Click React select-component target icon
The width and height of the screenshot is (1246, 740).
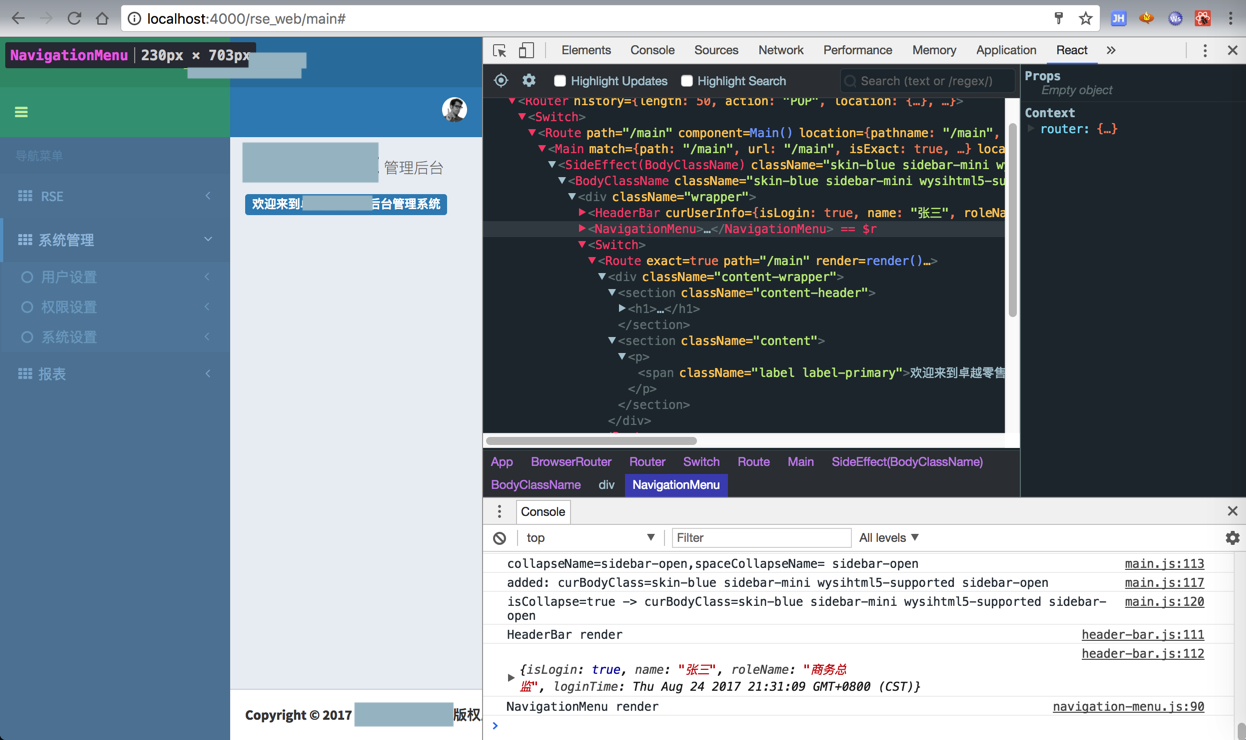click(x=501, y=81)
